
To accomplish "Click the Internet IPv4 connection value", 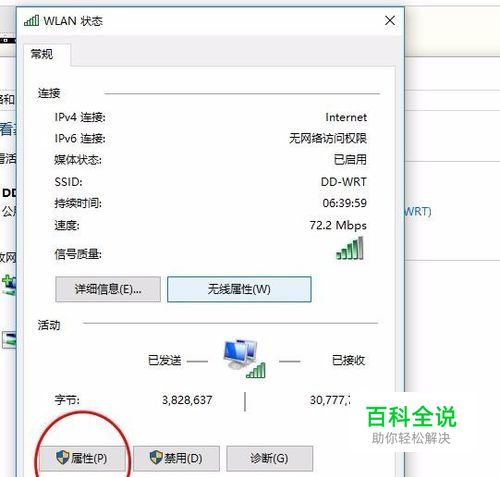I will (x=346, y=117).
